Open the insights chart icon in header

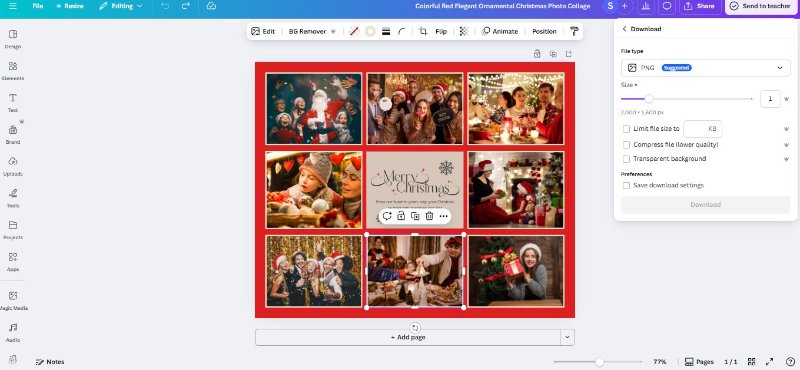pyautogui.click(x=645, y=6)
